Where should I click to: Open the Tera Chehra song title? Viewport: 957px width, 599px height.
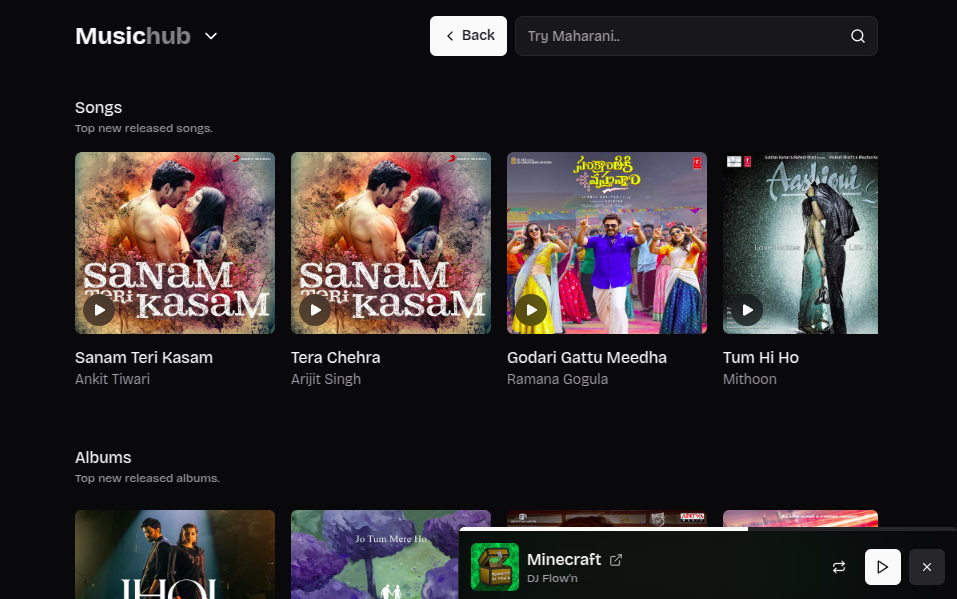[x=335, y=357]
